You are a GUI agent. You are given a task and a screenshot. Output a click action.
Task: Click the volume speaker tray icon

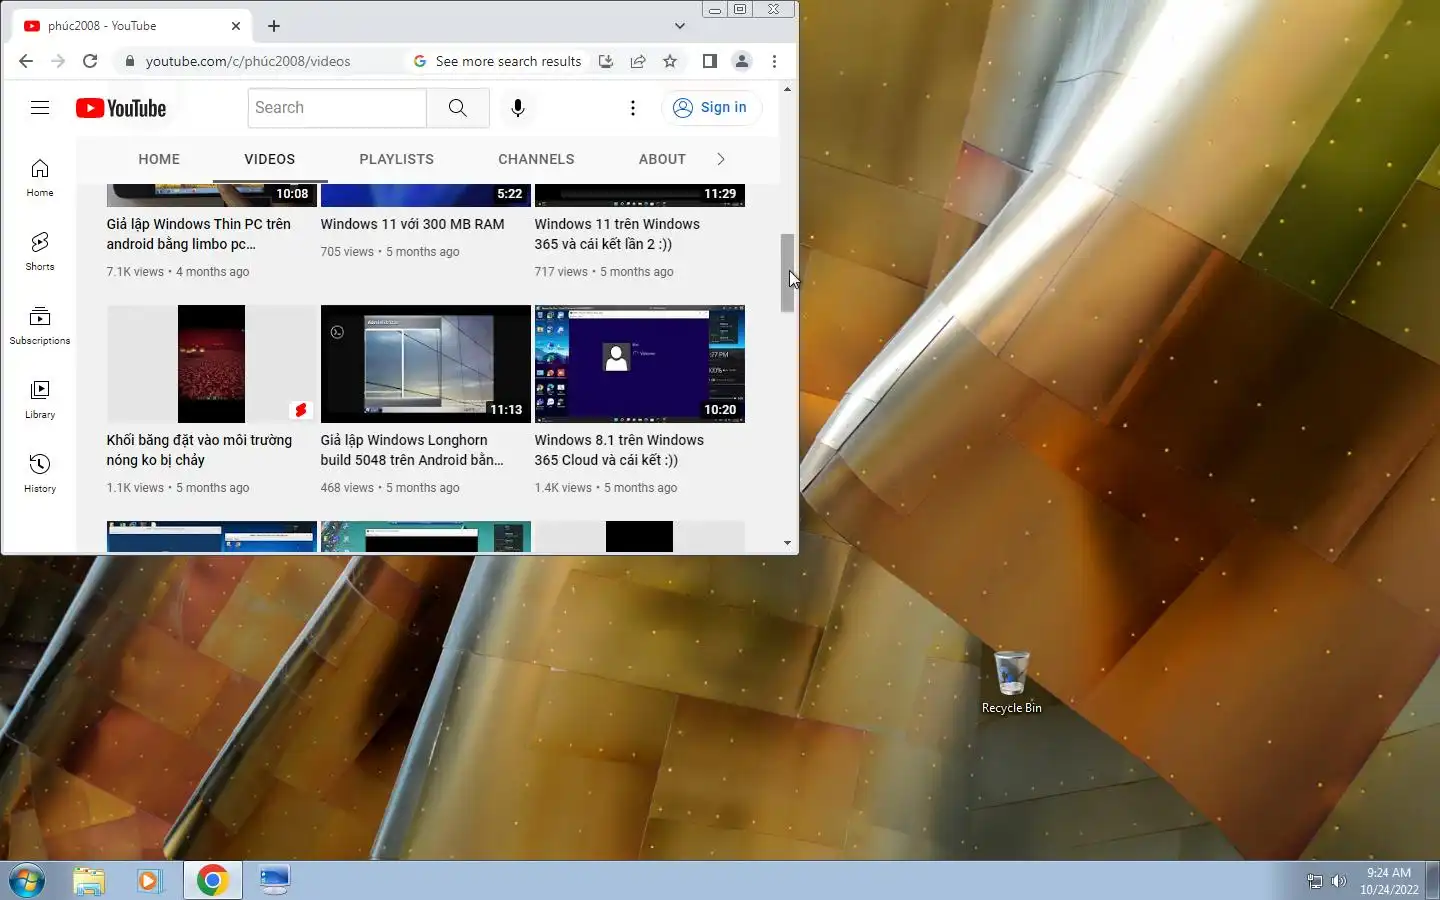point(1339,881)
